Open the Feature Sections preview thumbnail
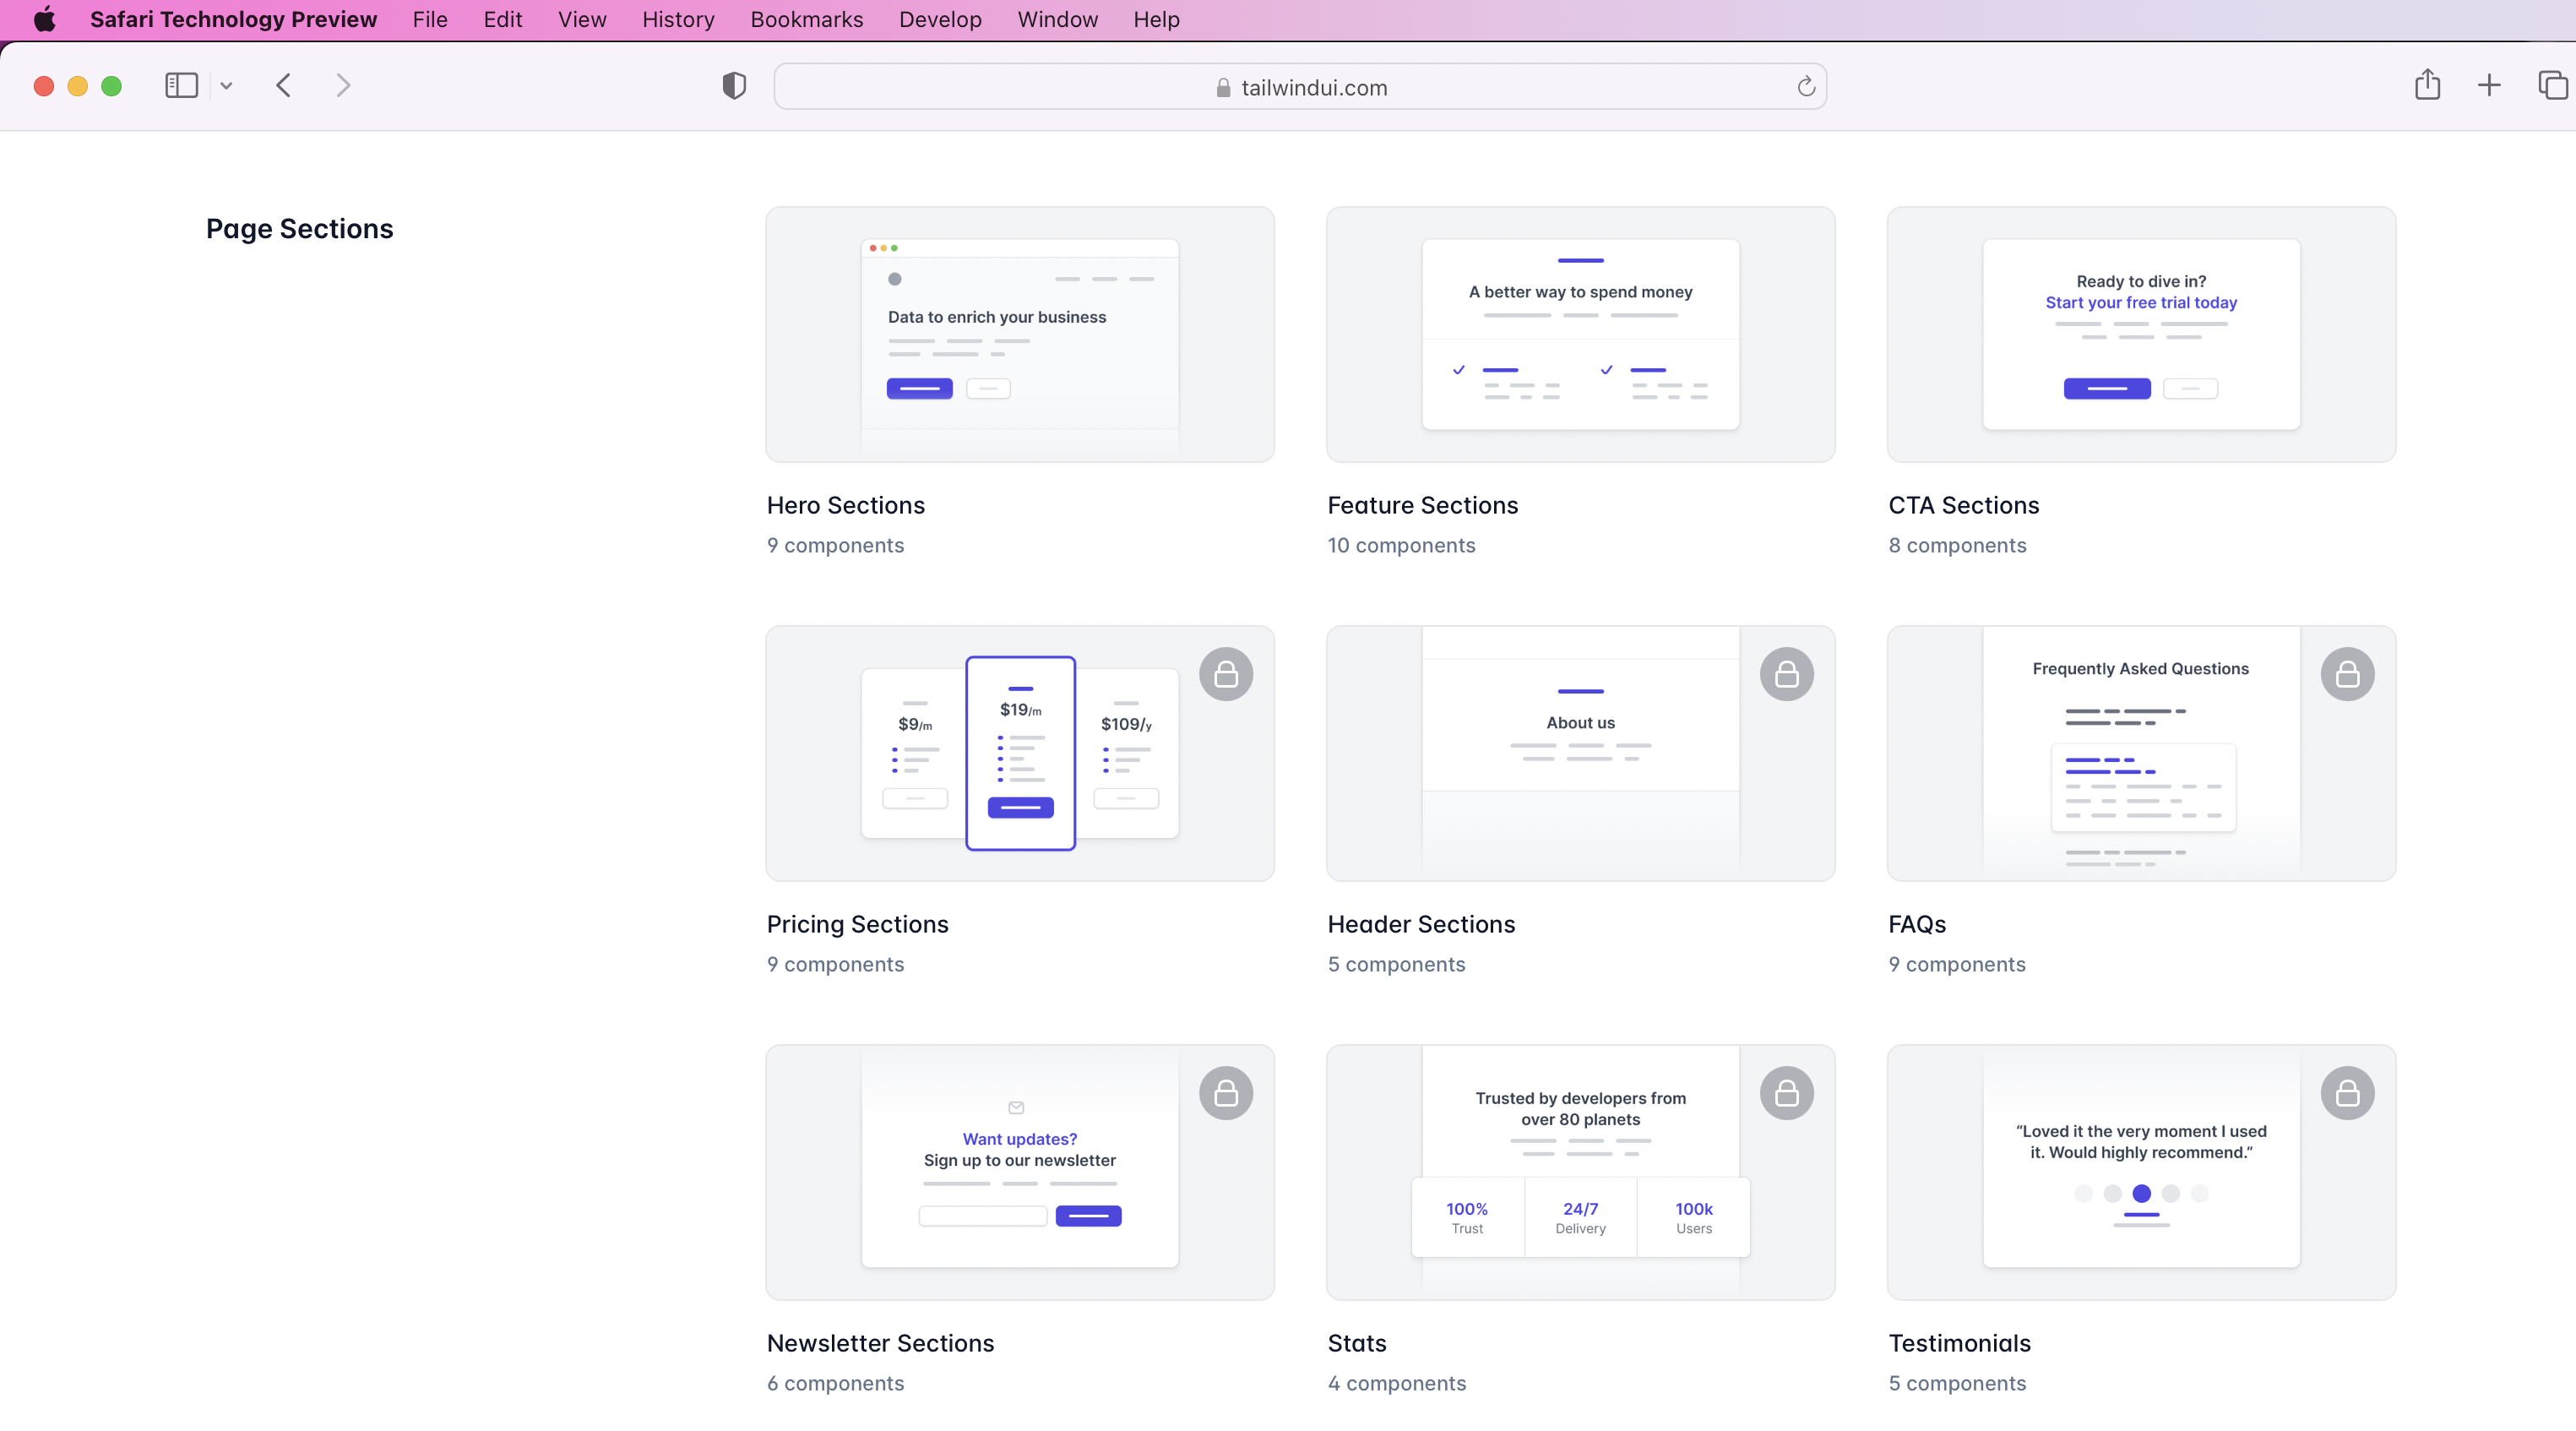 1580,334
